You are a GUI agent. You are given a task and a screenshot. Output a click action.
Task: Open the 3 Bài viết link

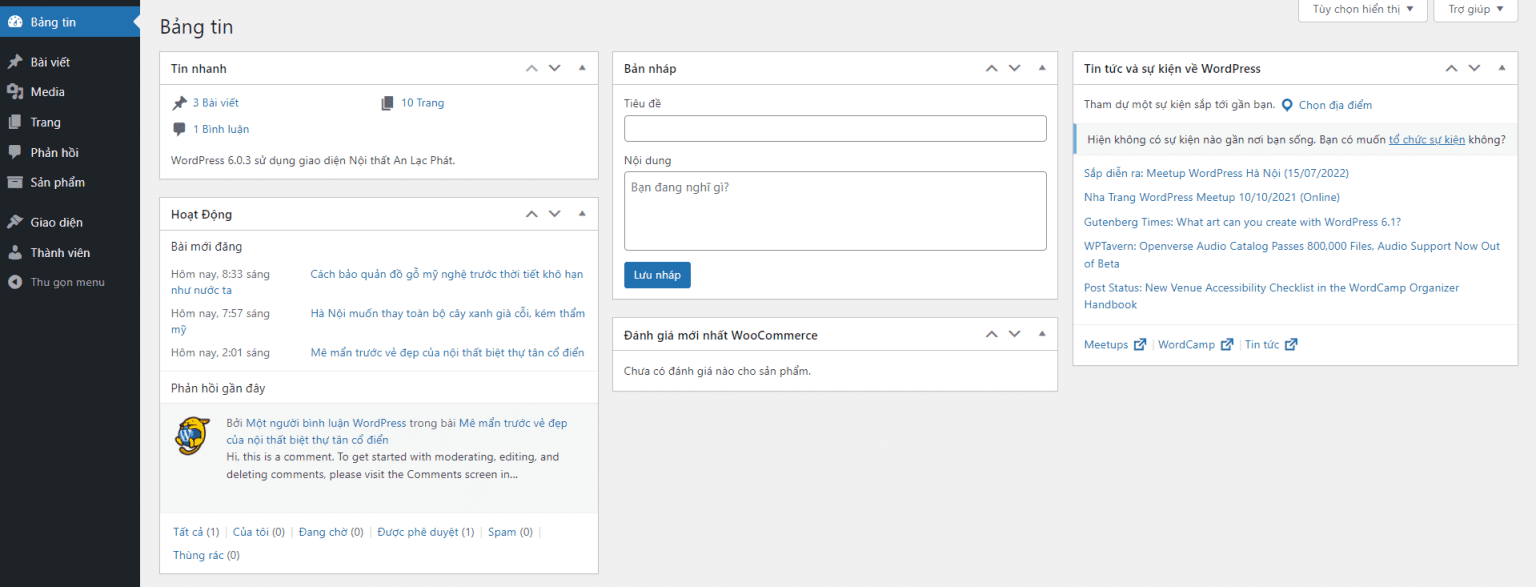(x=216, y=103)
